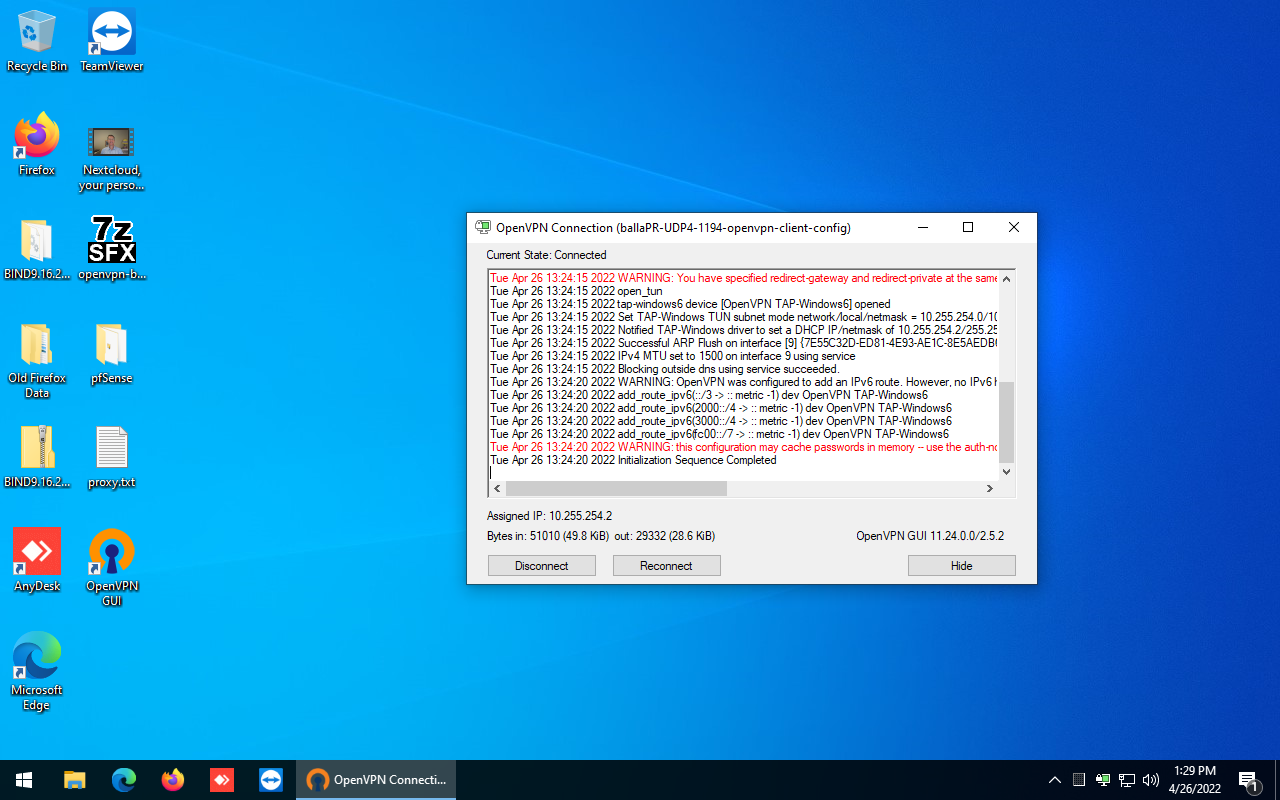Select the Nextcloud video file thumbnail
The height and width of the screenshot is (800, 1280).
[x=112, y=142]
